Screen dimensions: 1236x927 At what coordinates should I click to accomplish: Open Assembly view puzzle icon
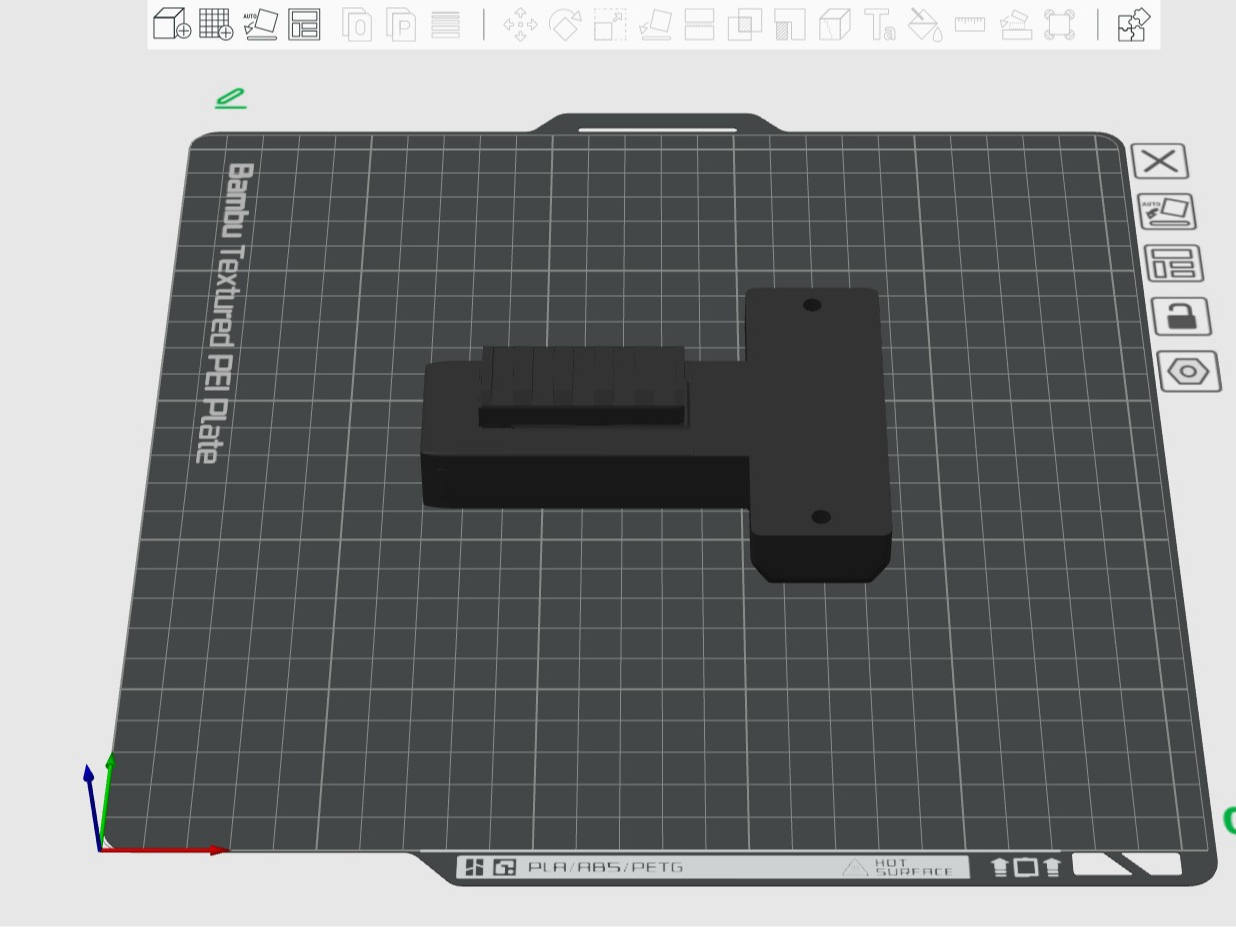[x=1134, y=24]
